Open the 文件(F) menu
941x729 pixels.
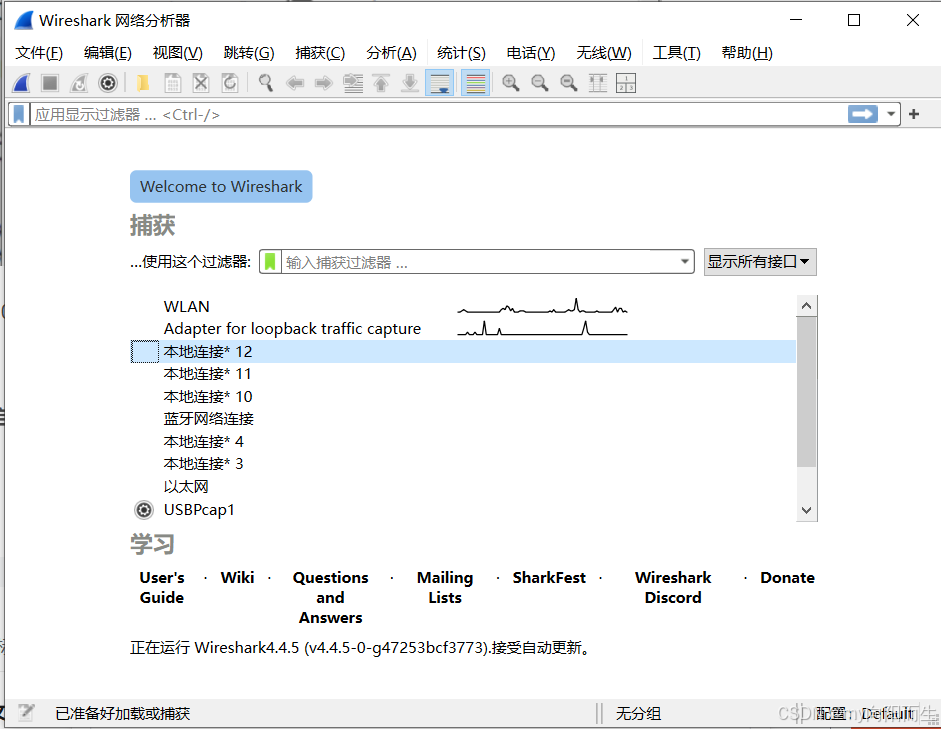click(39, 53)
